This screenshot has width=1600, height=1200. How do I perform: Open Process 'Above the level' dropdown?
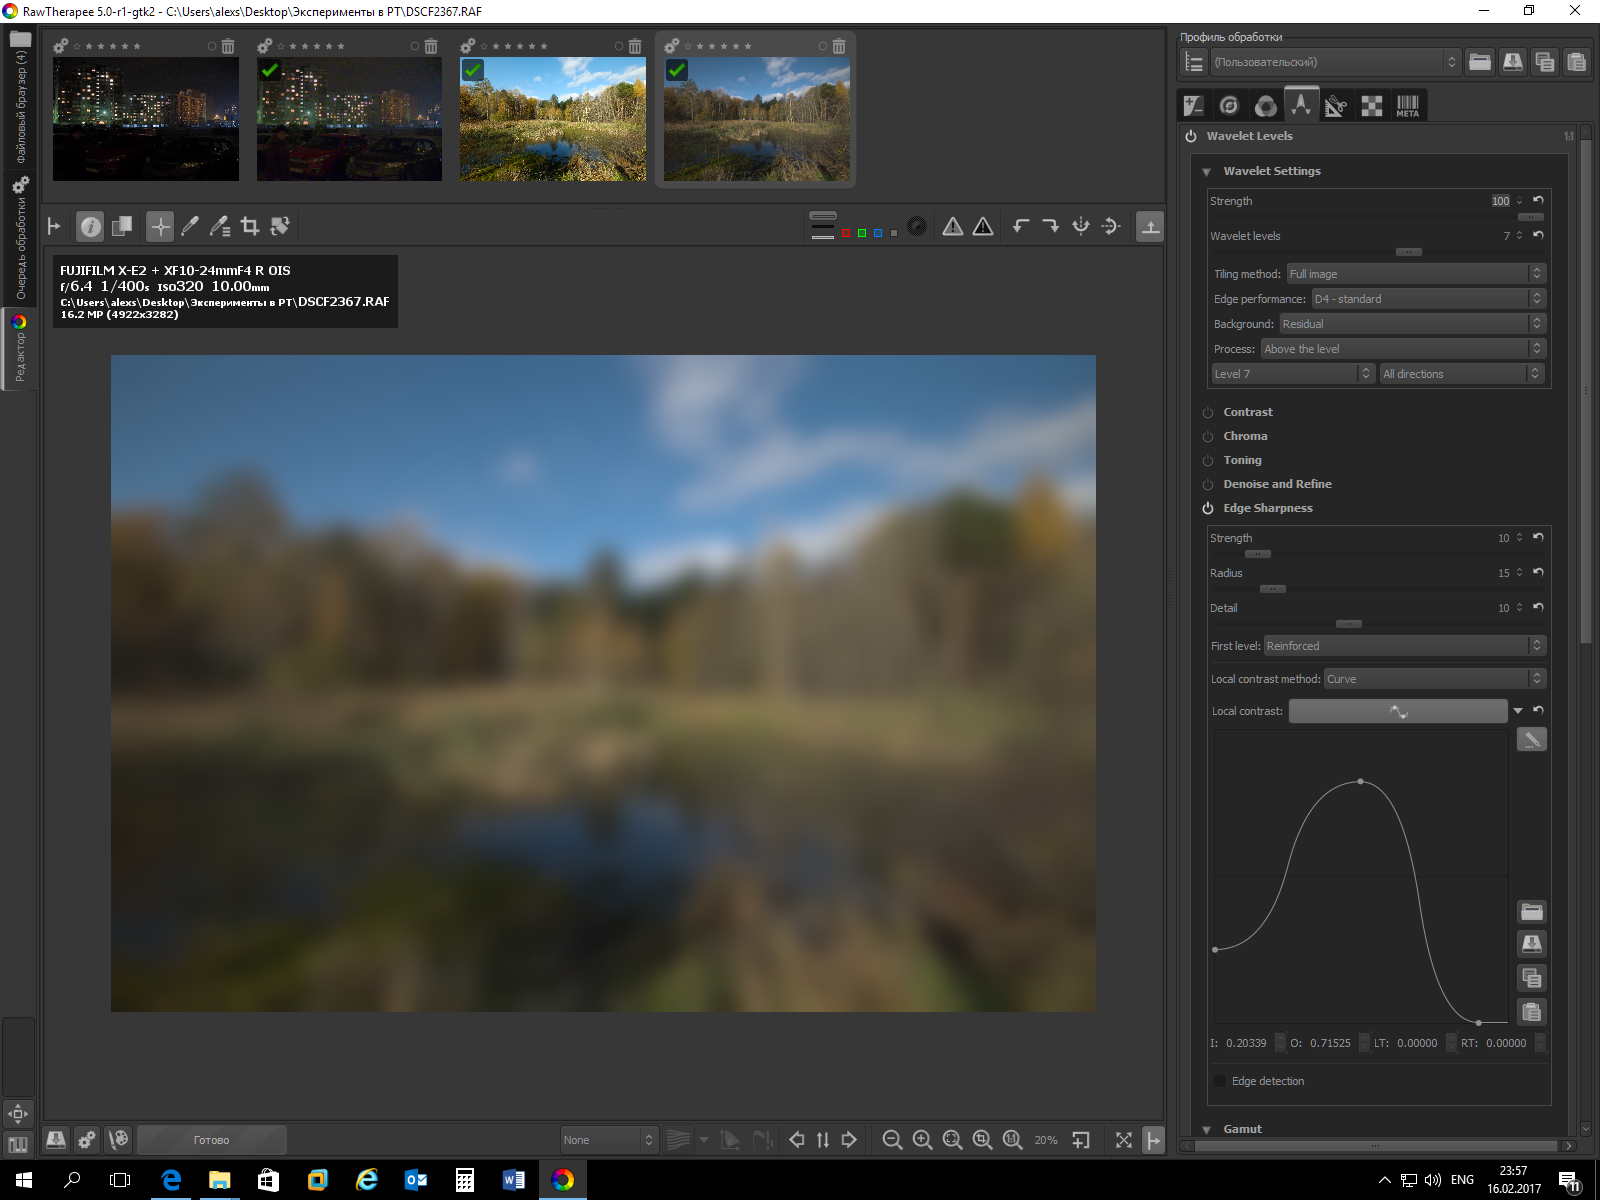click(x=1403, y=349)
